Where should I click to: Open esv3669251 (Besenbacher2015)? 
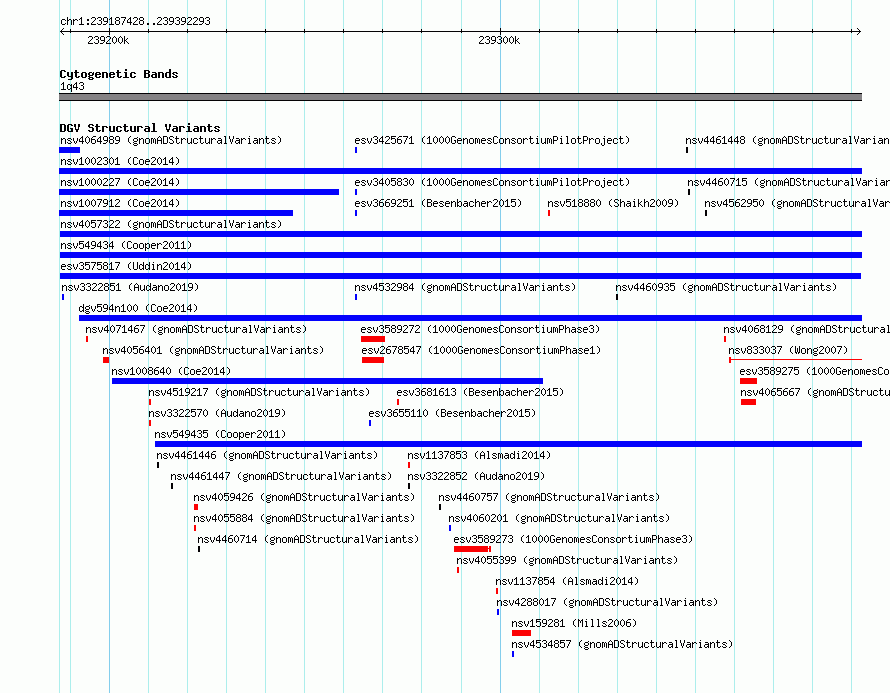pyautogui.click(x=438, y=203)
